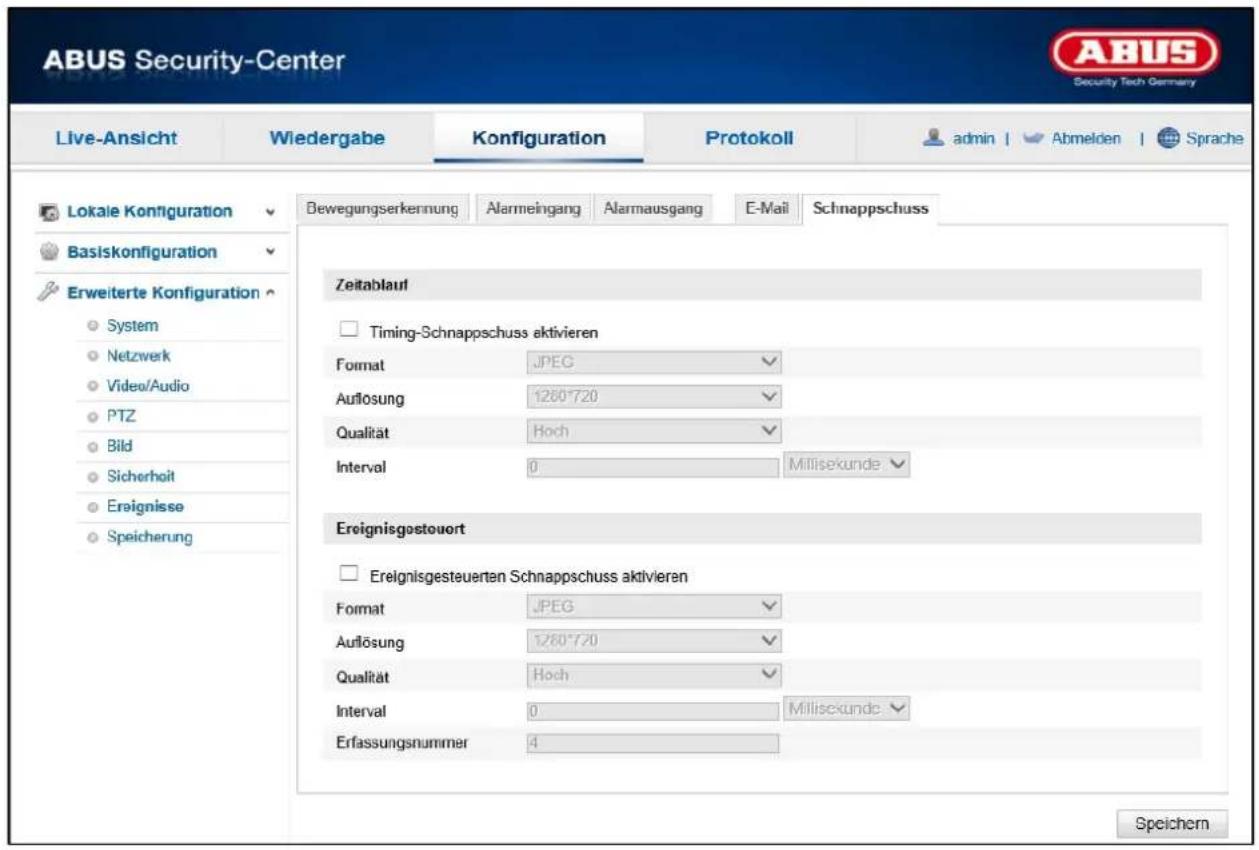Viewport: 1259px width, 850px height.
Task: Open Bild in the sidebar
Action: [120, 447]
